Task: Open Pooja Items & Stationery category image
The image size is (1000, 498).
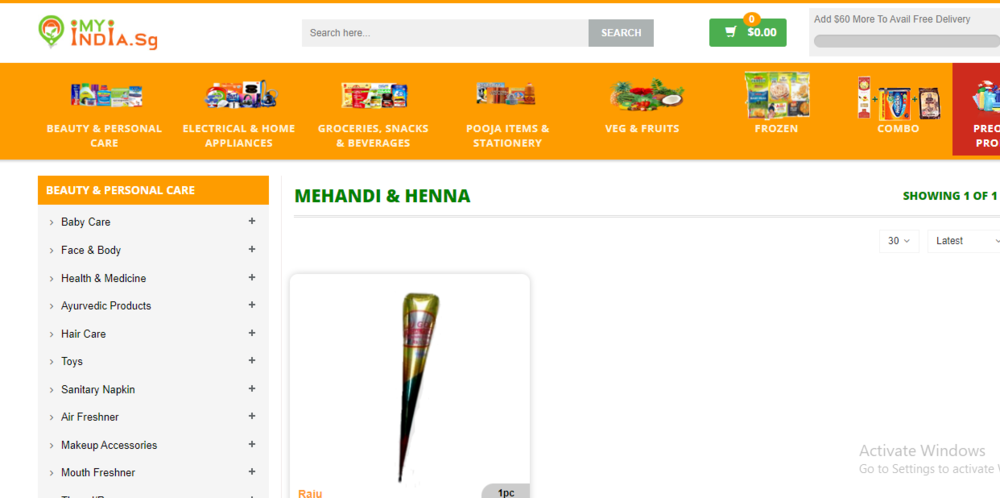Action: pos(506,94)
